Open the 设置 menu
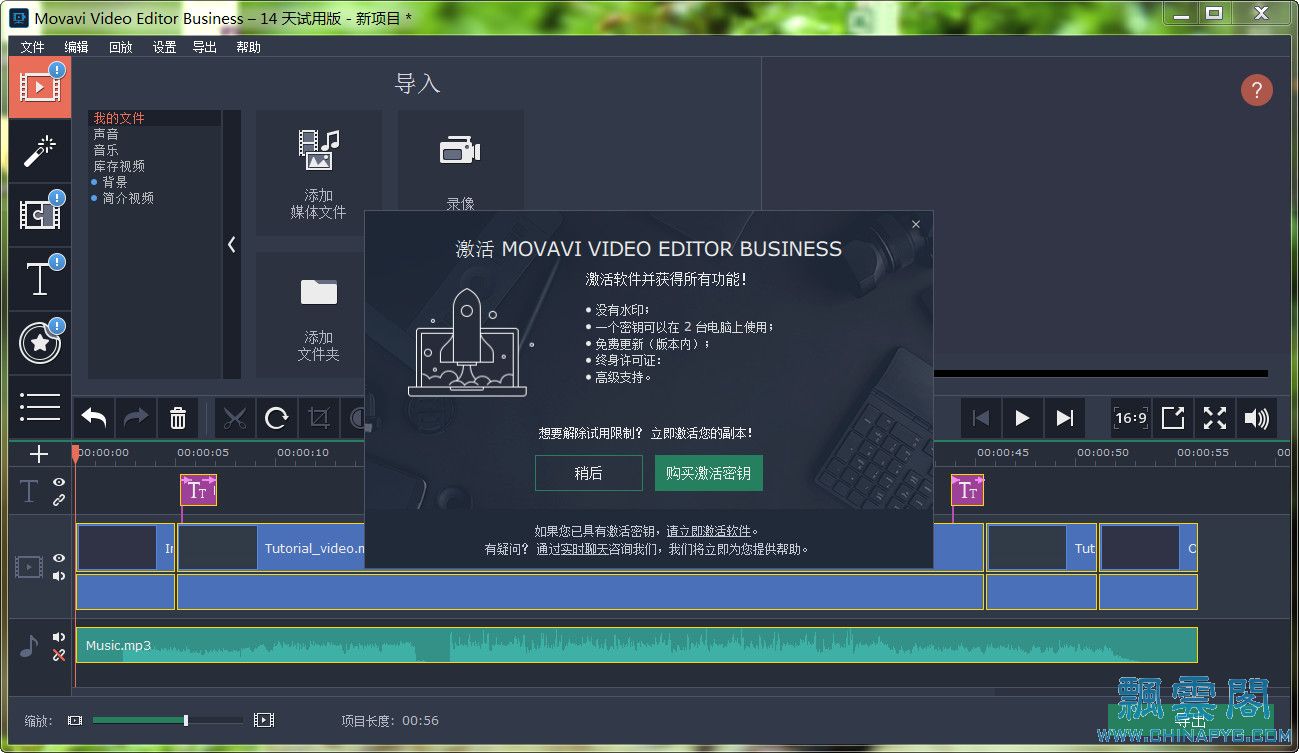The height and width of the screenshot is (753, 1299). (164, 47)
